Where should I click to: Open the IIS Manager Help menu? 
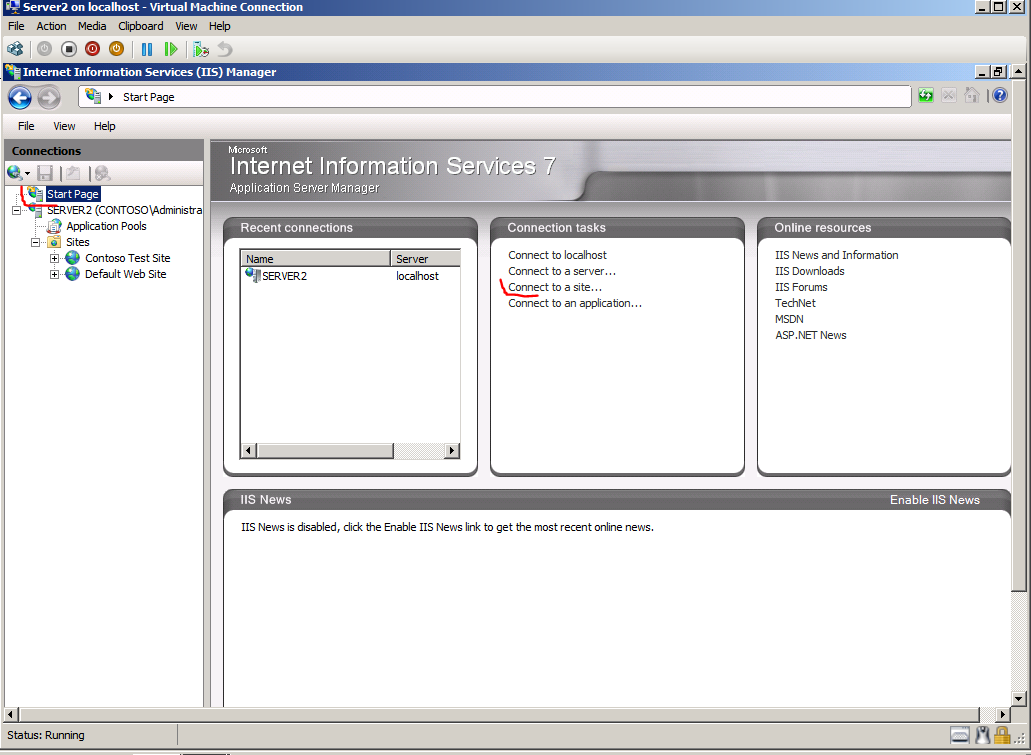coord(105,126)
